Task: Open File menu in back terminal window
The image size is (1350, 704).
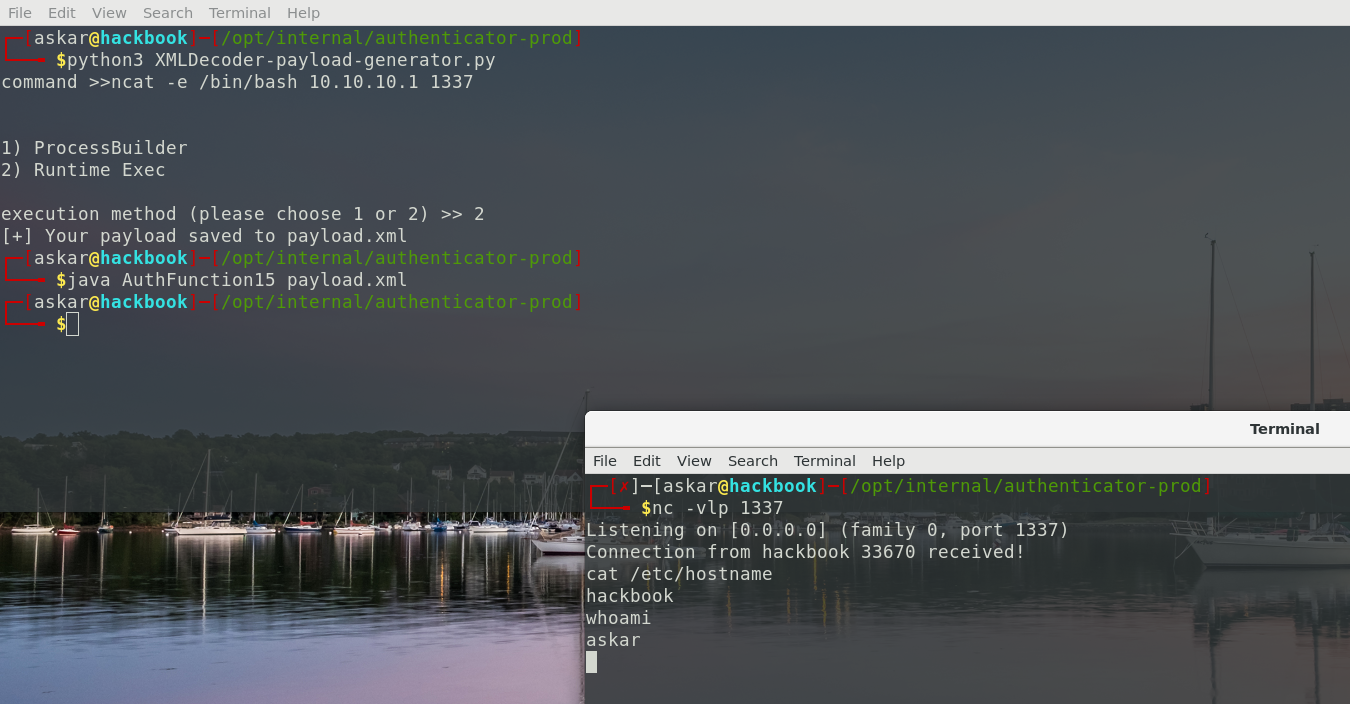Action: pyautogui.click(x=20, y=13)
